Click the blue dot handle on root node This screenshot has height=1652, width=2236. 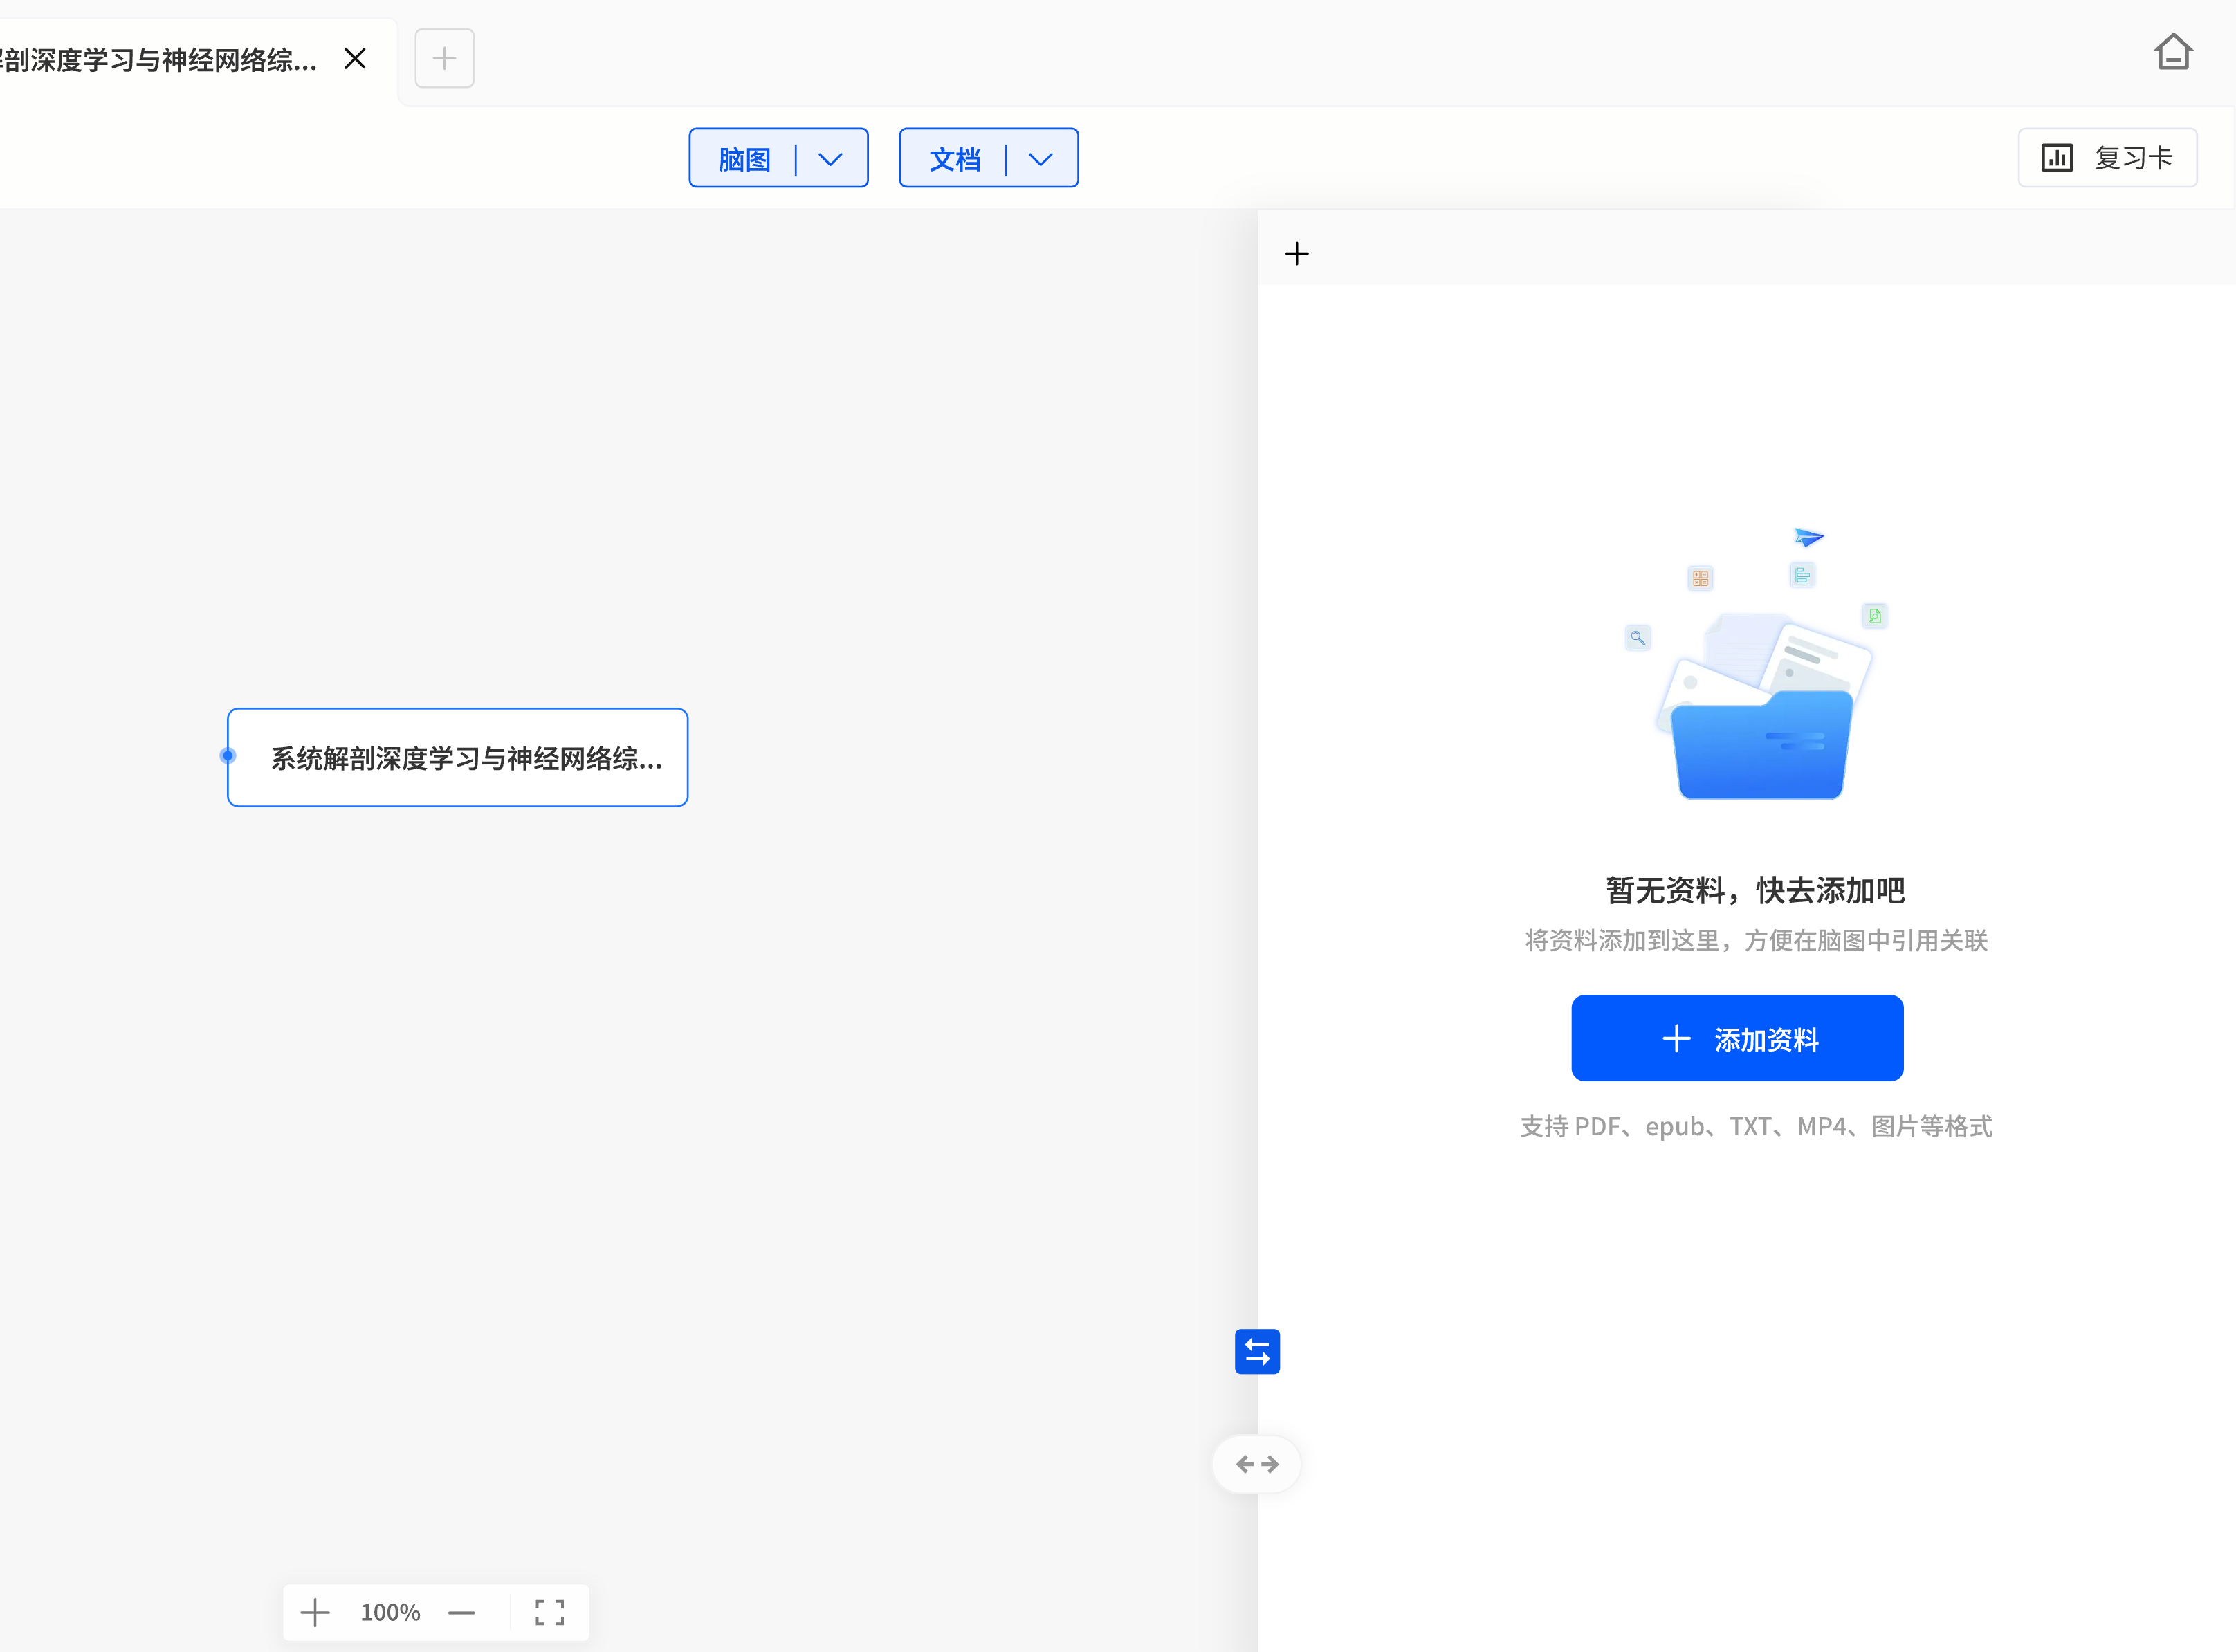pyautogui.click(x=228, y=756)
